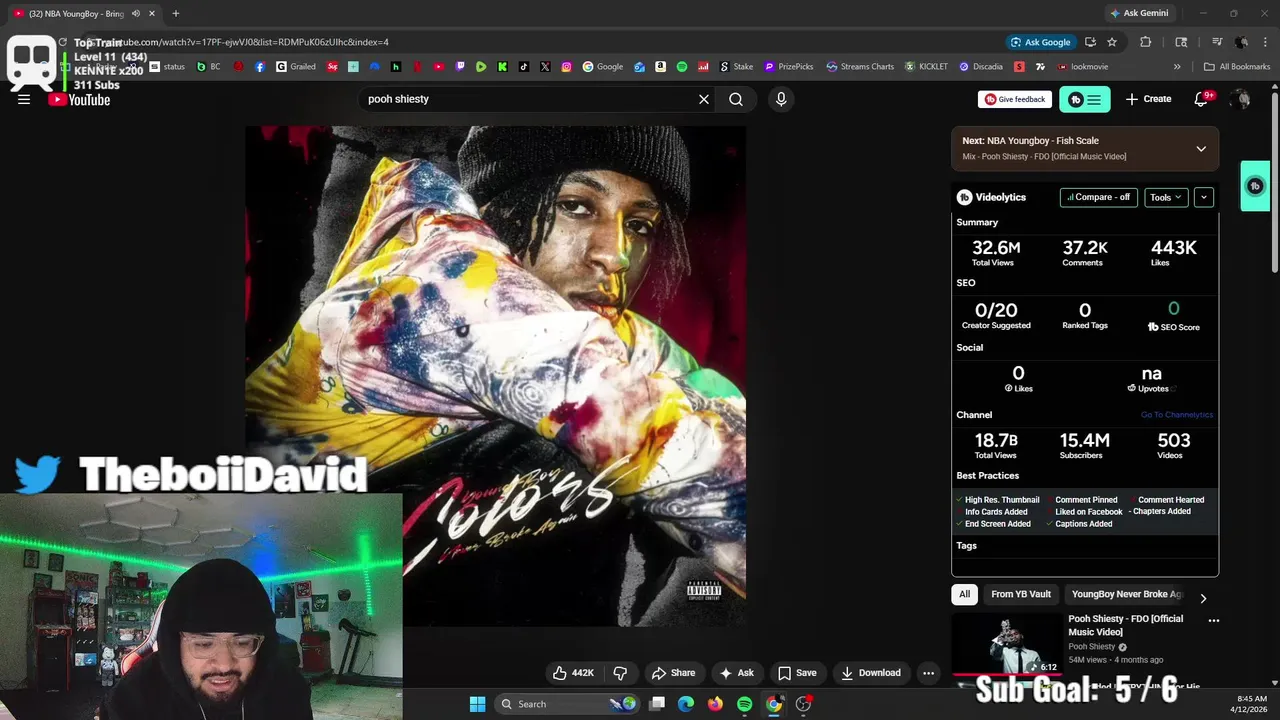Open the TikTok bookmark icon
Screen dimensions: 1280x720
click(524, 67)
